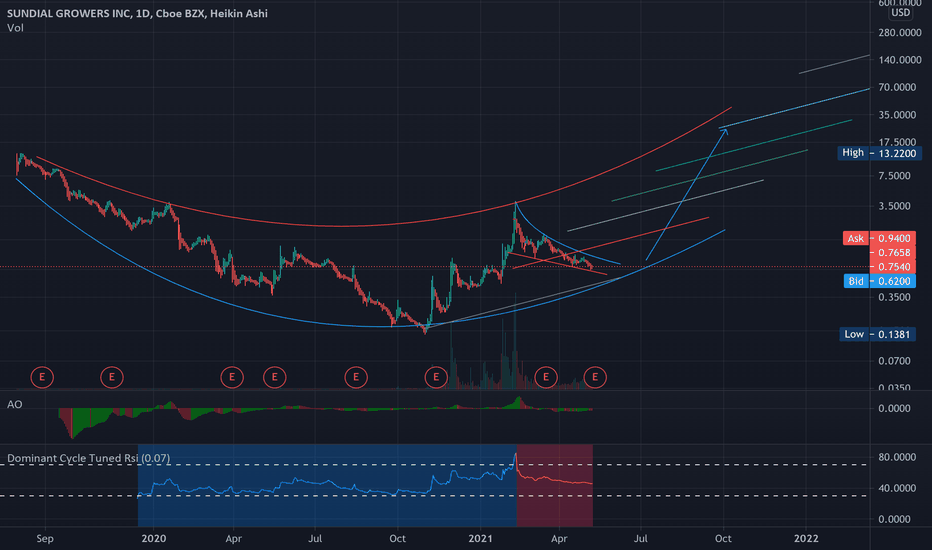Click the 35.0000 price axis value
Viewport: 932px width, 550px height.
point(897,115)
